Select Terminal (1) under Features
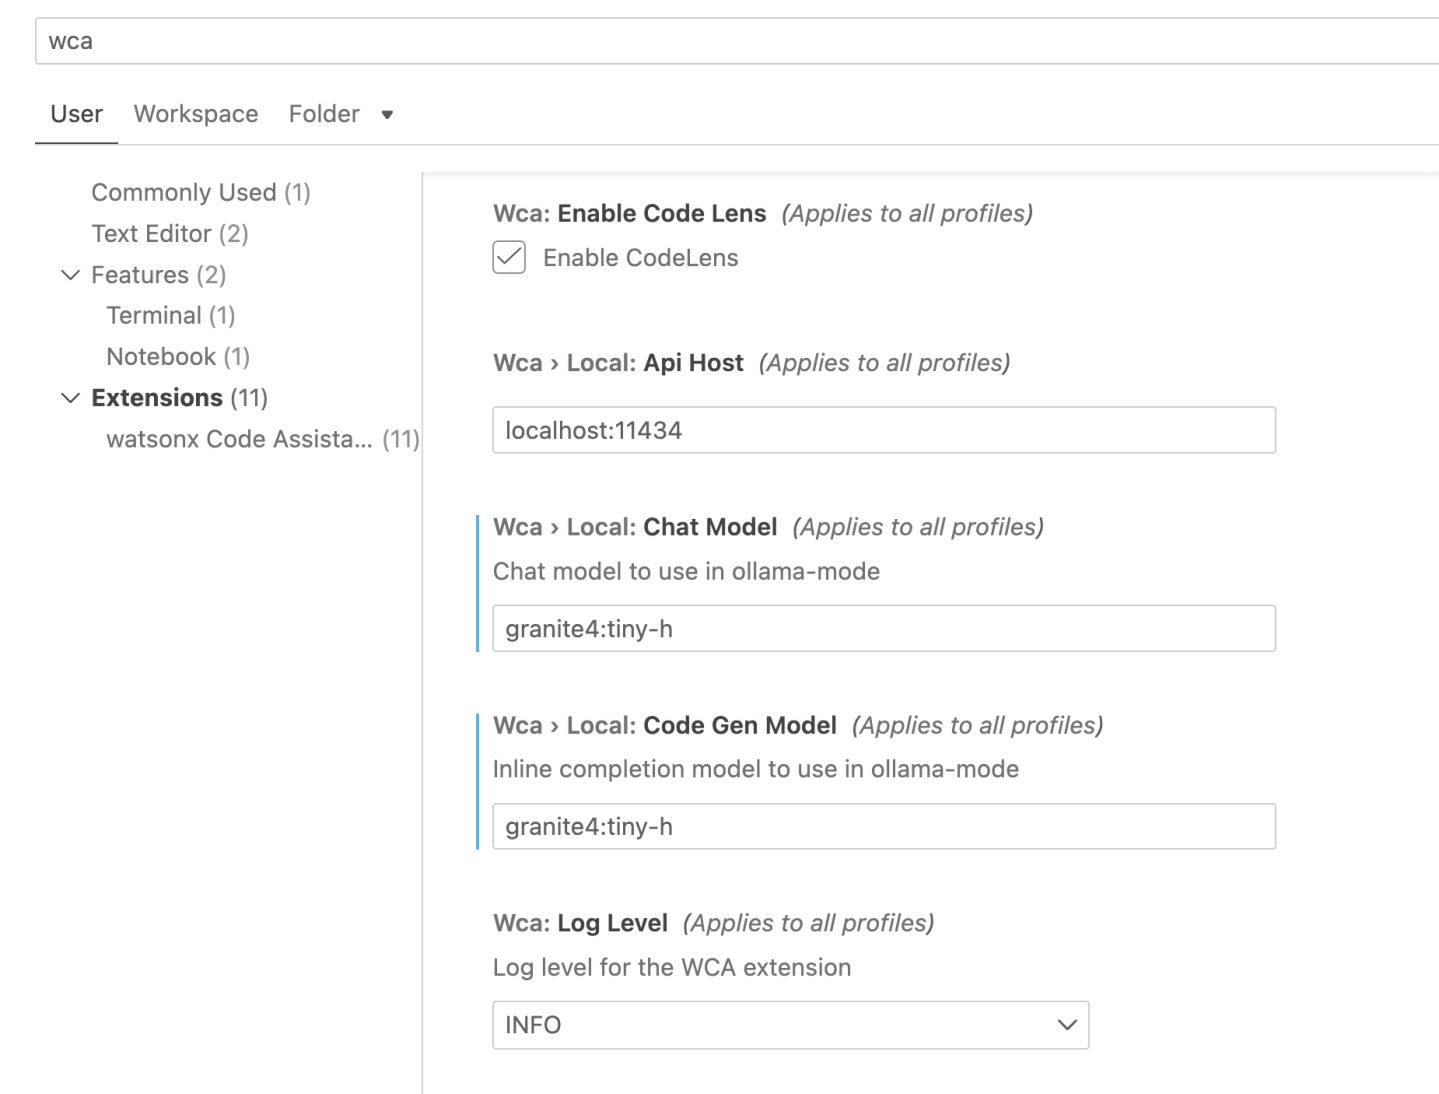This screenshot has height=1094, width=1439. click(171, 316)
